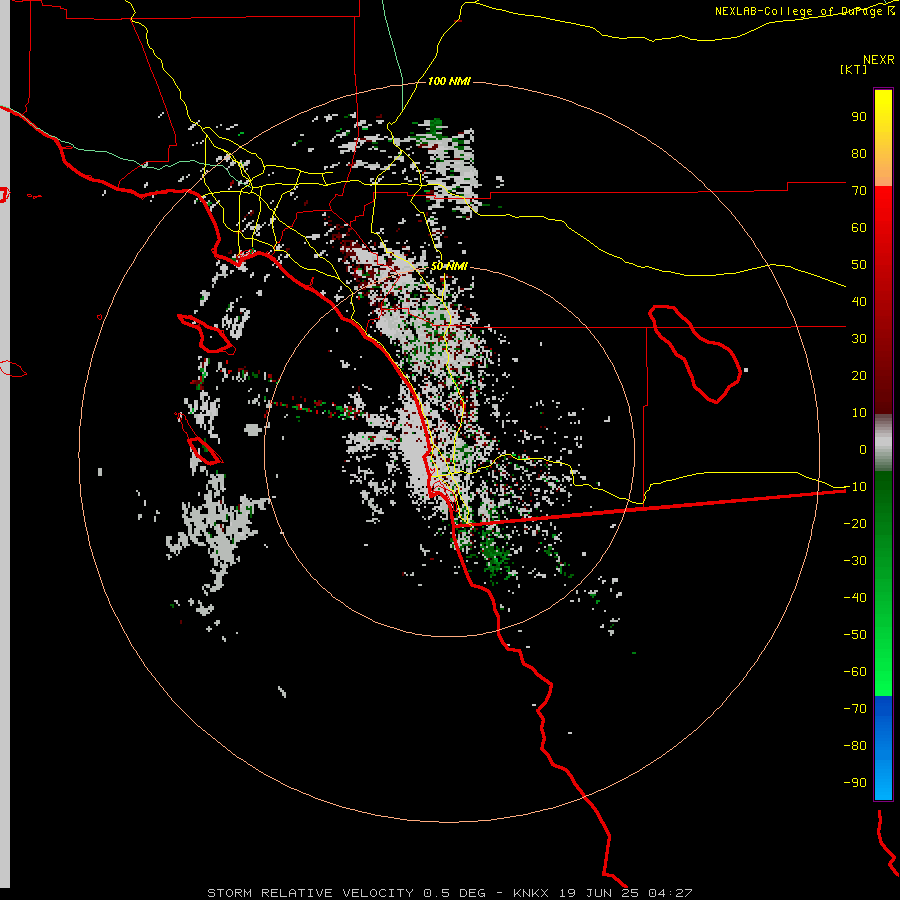
Task: Click the 19 JUN 25 date text
Action: [x=599, y=893]
